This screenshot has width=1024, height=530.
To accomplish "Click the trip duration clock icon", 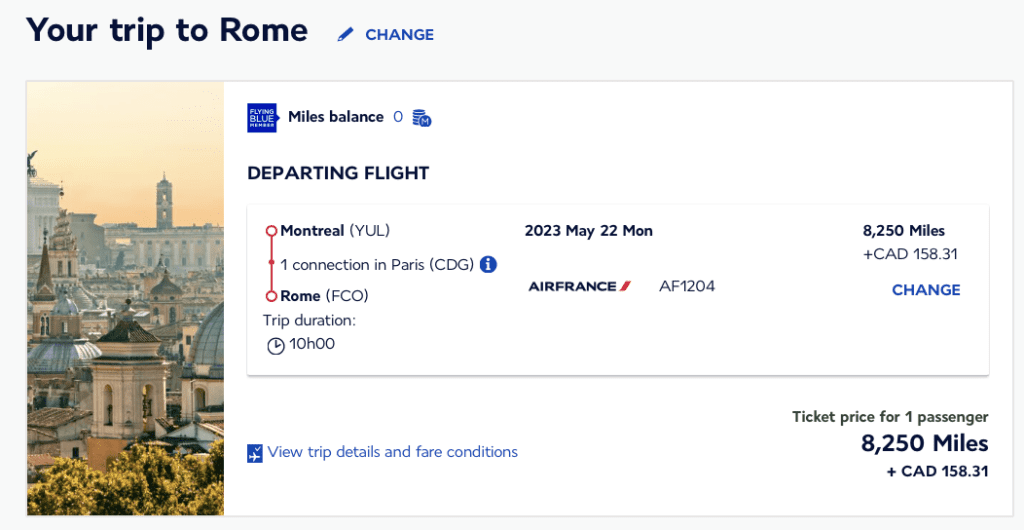I will [276, 345].
